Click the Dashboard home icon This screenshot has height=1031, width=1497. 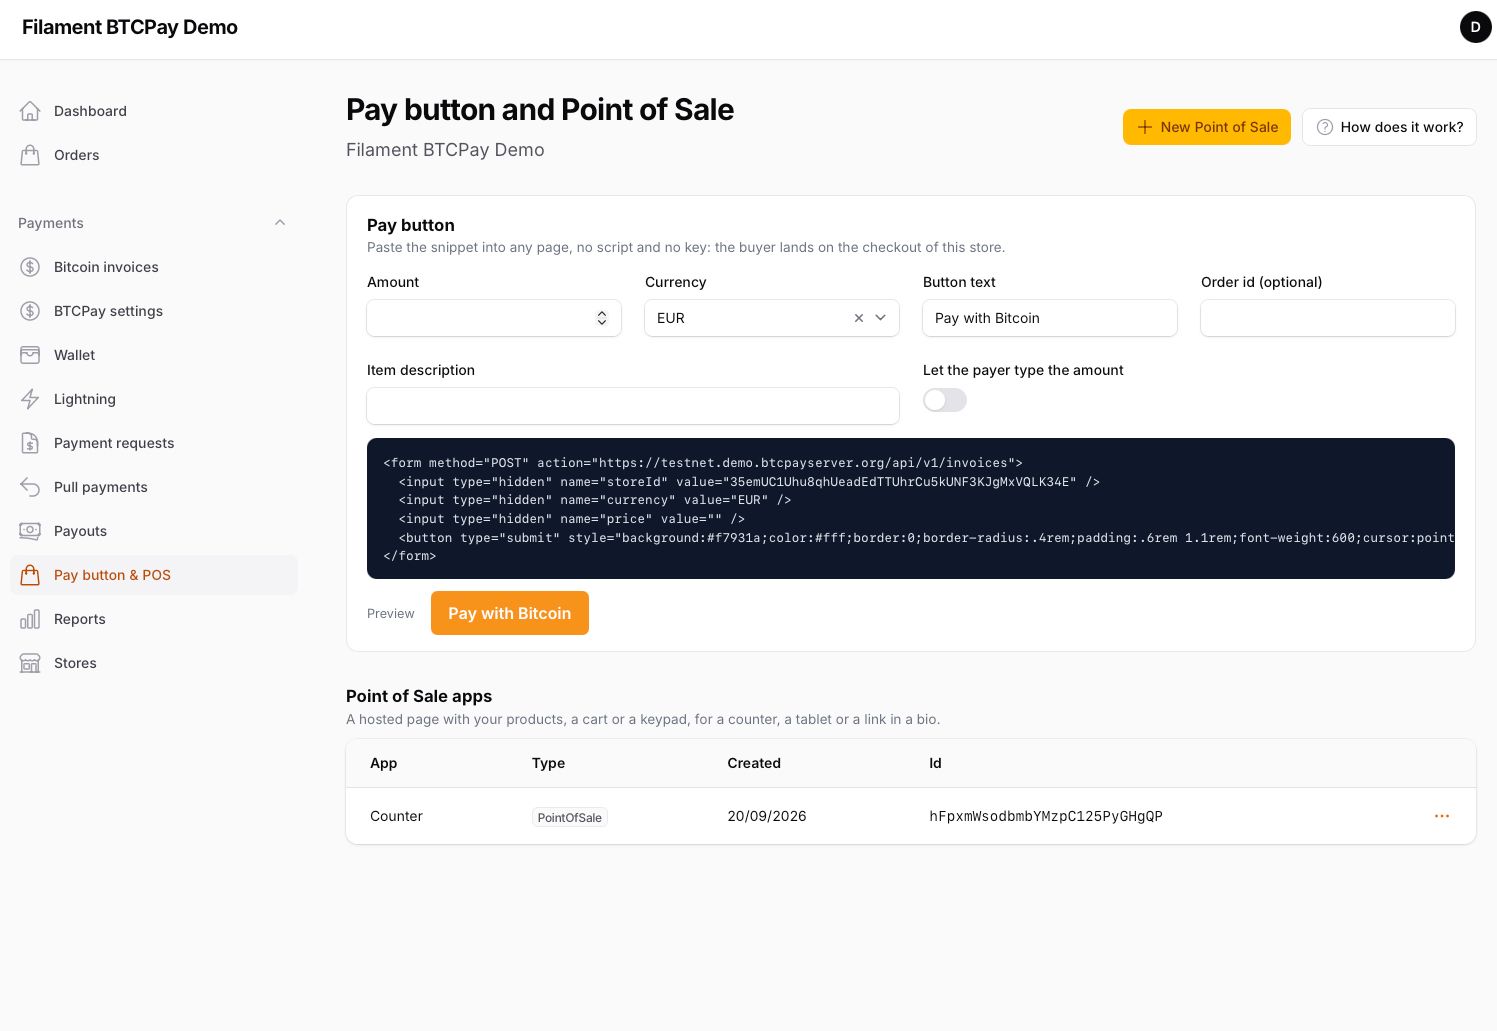coord(30,111)
